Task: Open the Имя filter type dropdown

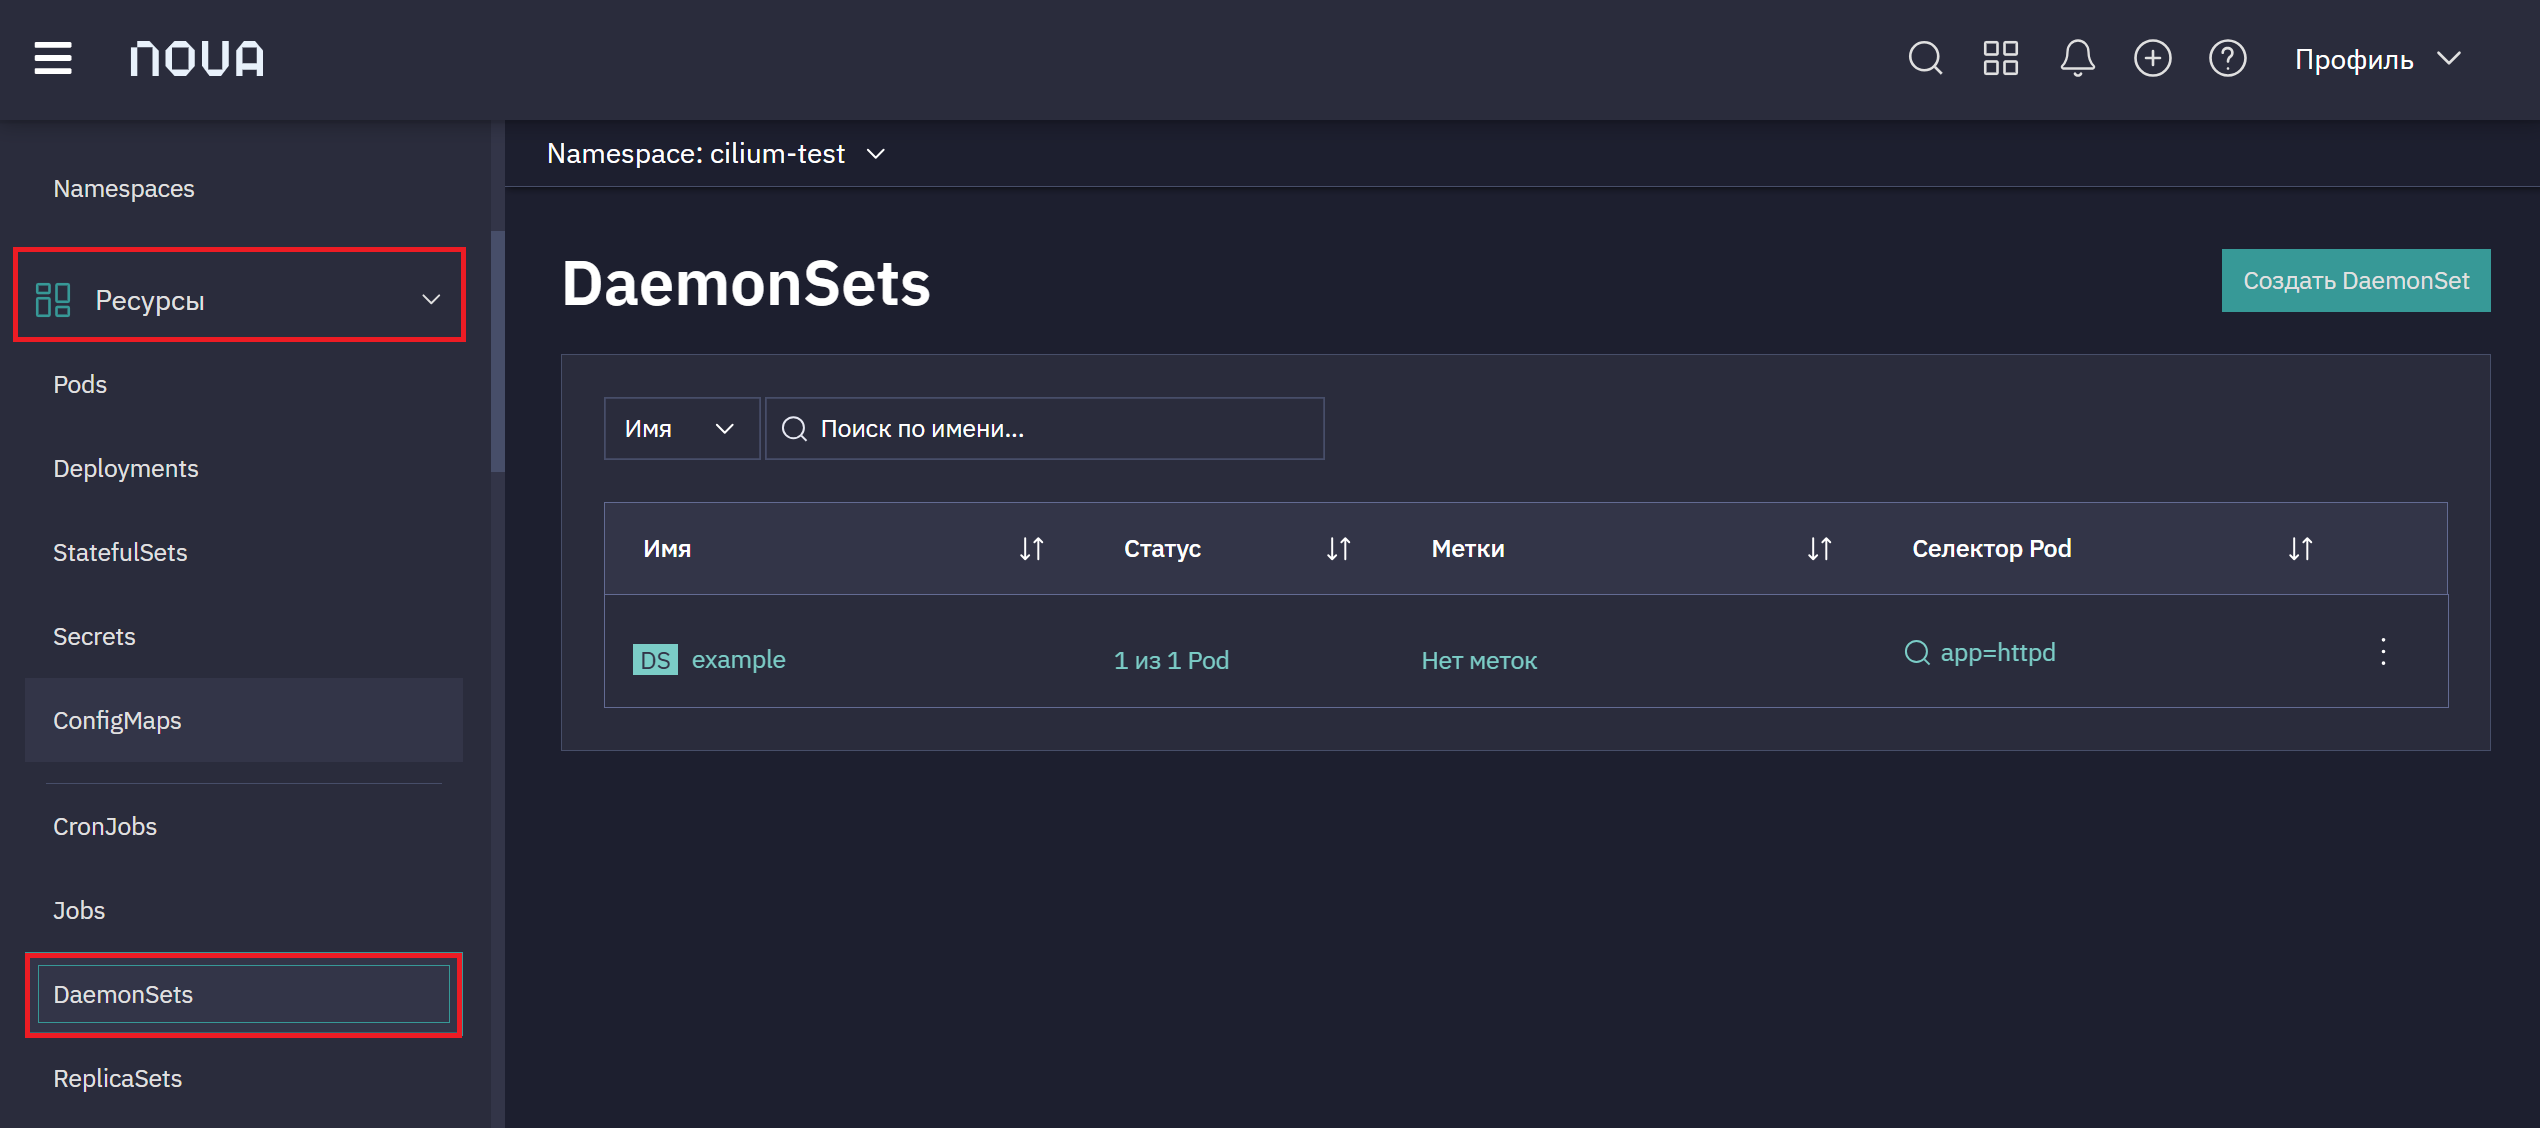Action: point(682,428)
